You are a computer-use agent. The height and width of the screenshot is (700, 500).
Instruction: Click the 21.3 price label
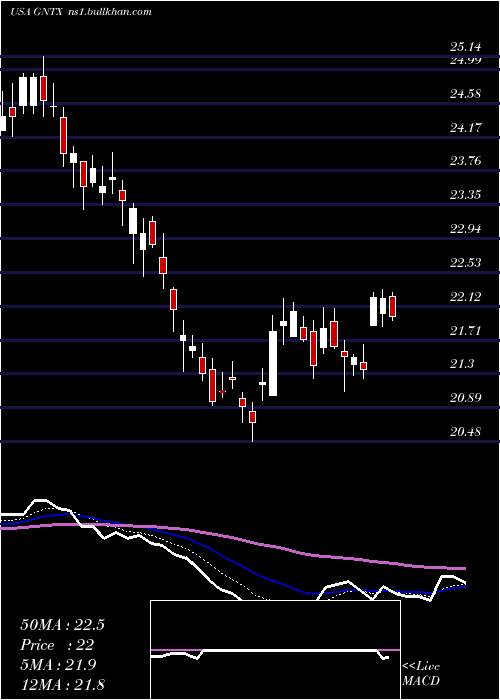(462, 364)
